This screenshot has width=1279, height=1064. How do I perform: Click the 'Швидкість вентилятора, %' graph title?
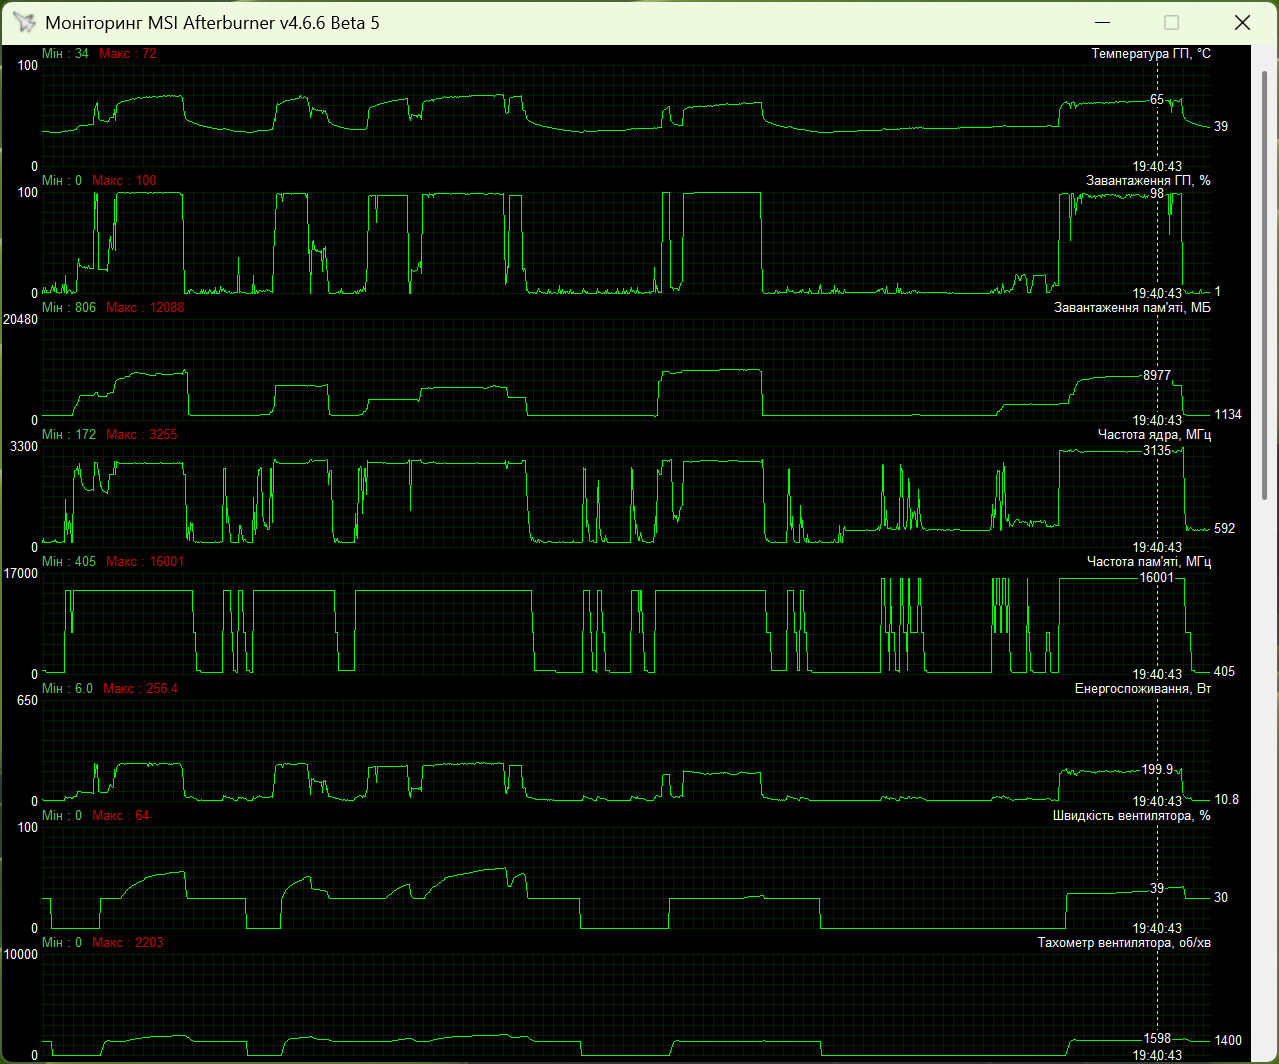point(1132,815)
